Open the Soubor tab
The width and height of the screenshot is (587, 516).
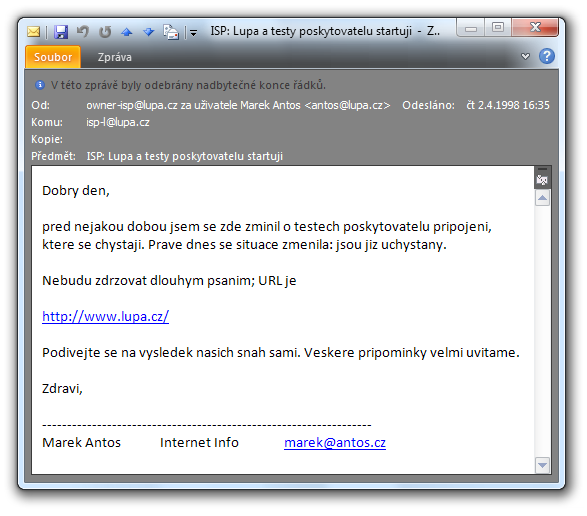pos(53,57)
